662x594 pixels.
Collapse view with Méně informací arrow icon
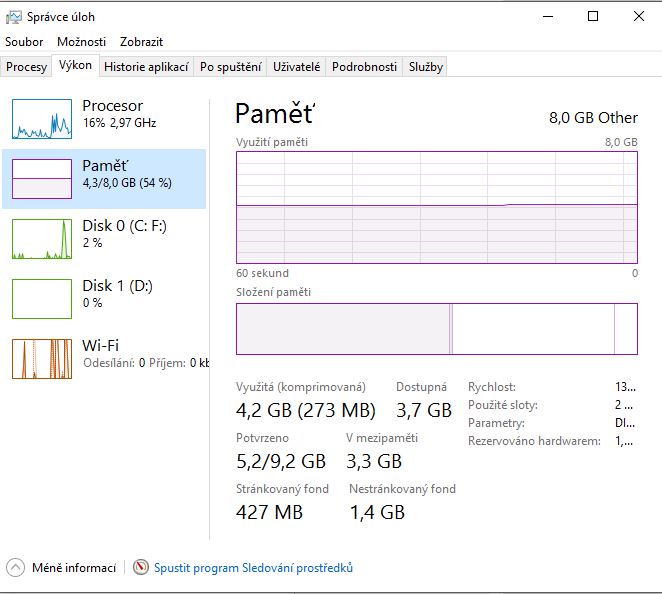coord(16,567)
